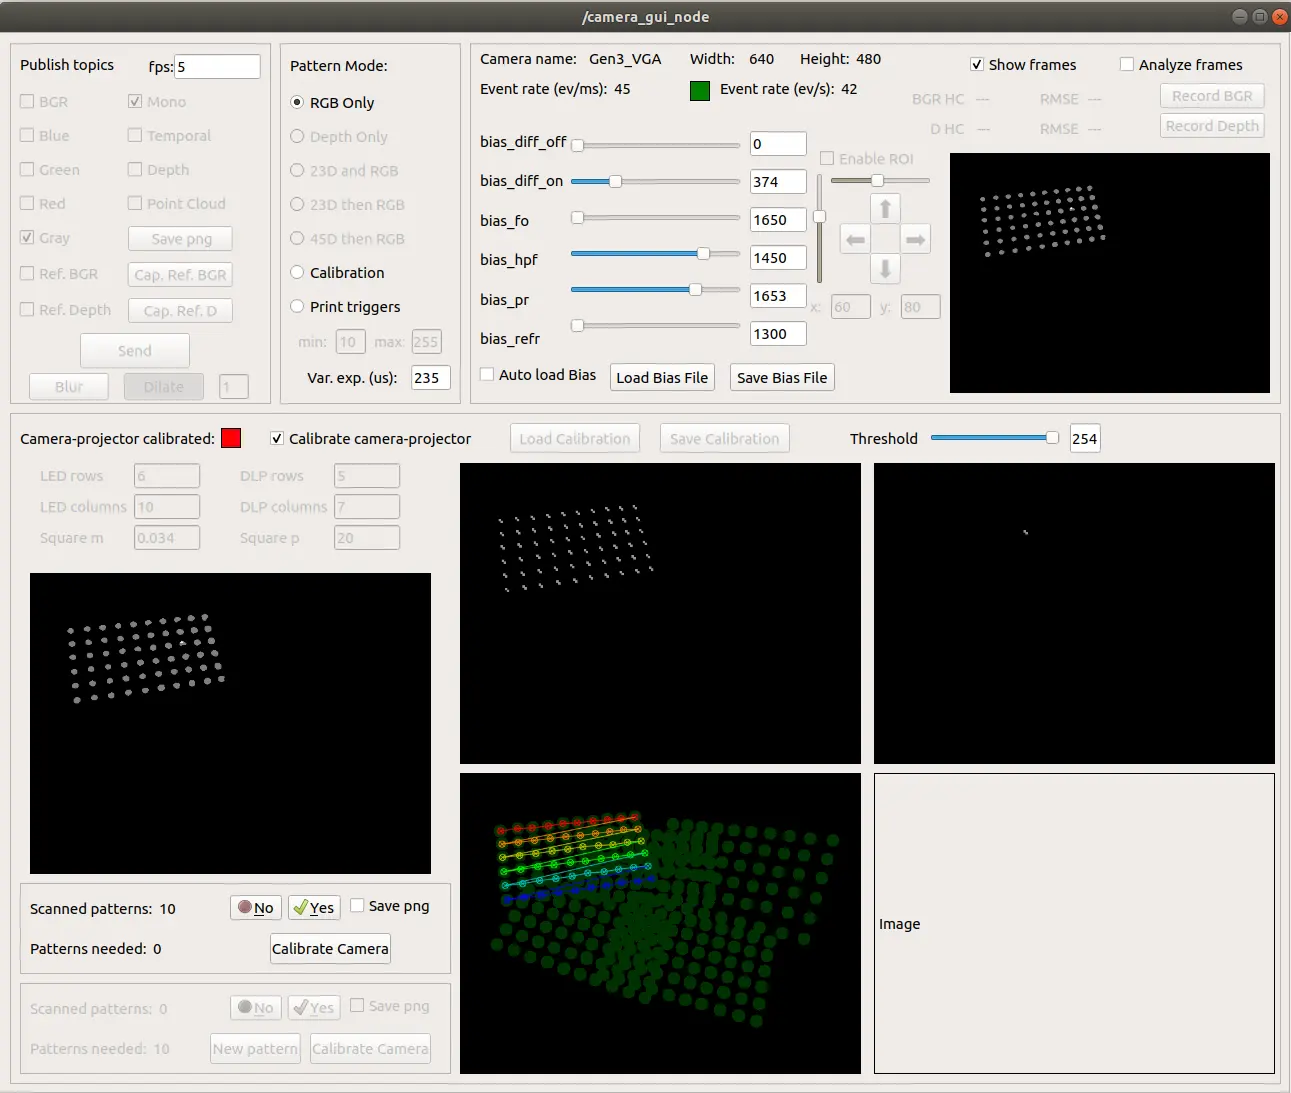The height and width of the screenshot is (1093, 1291).
Task: Click the bias_diff_on slider handle
Action: click(x=616, y=181)
